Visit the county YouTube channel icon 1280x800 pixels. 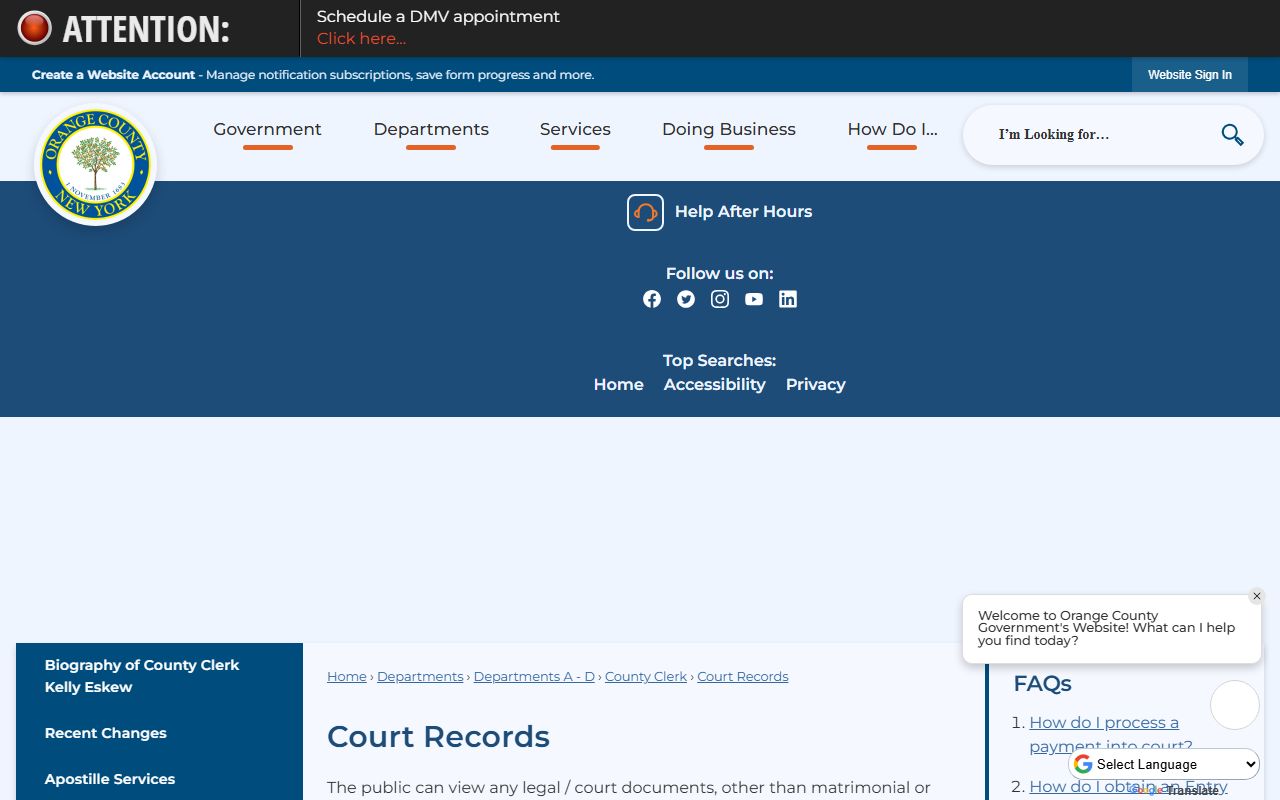tap(754, 299)
